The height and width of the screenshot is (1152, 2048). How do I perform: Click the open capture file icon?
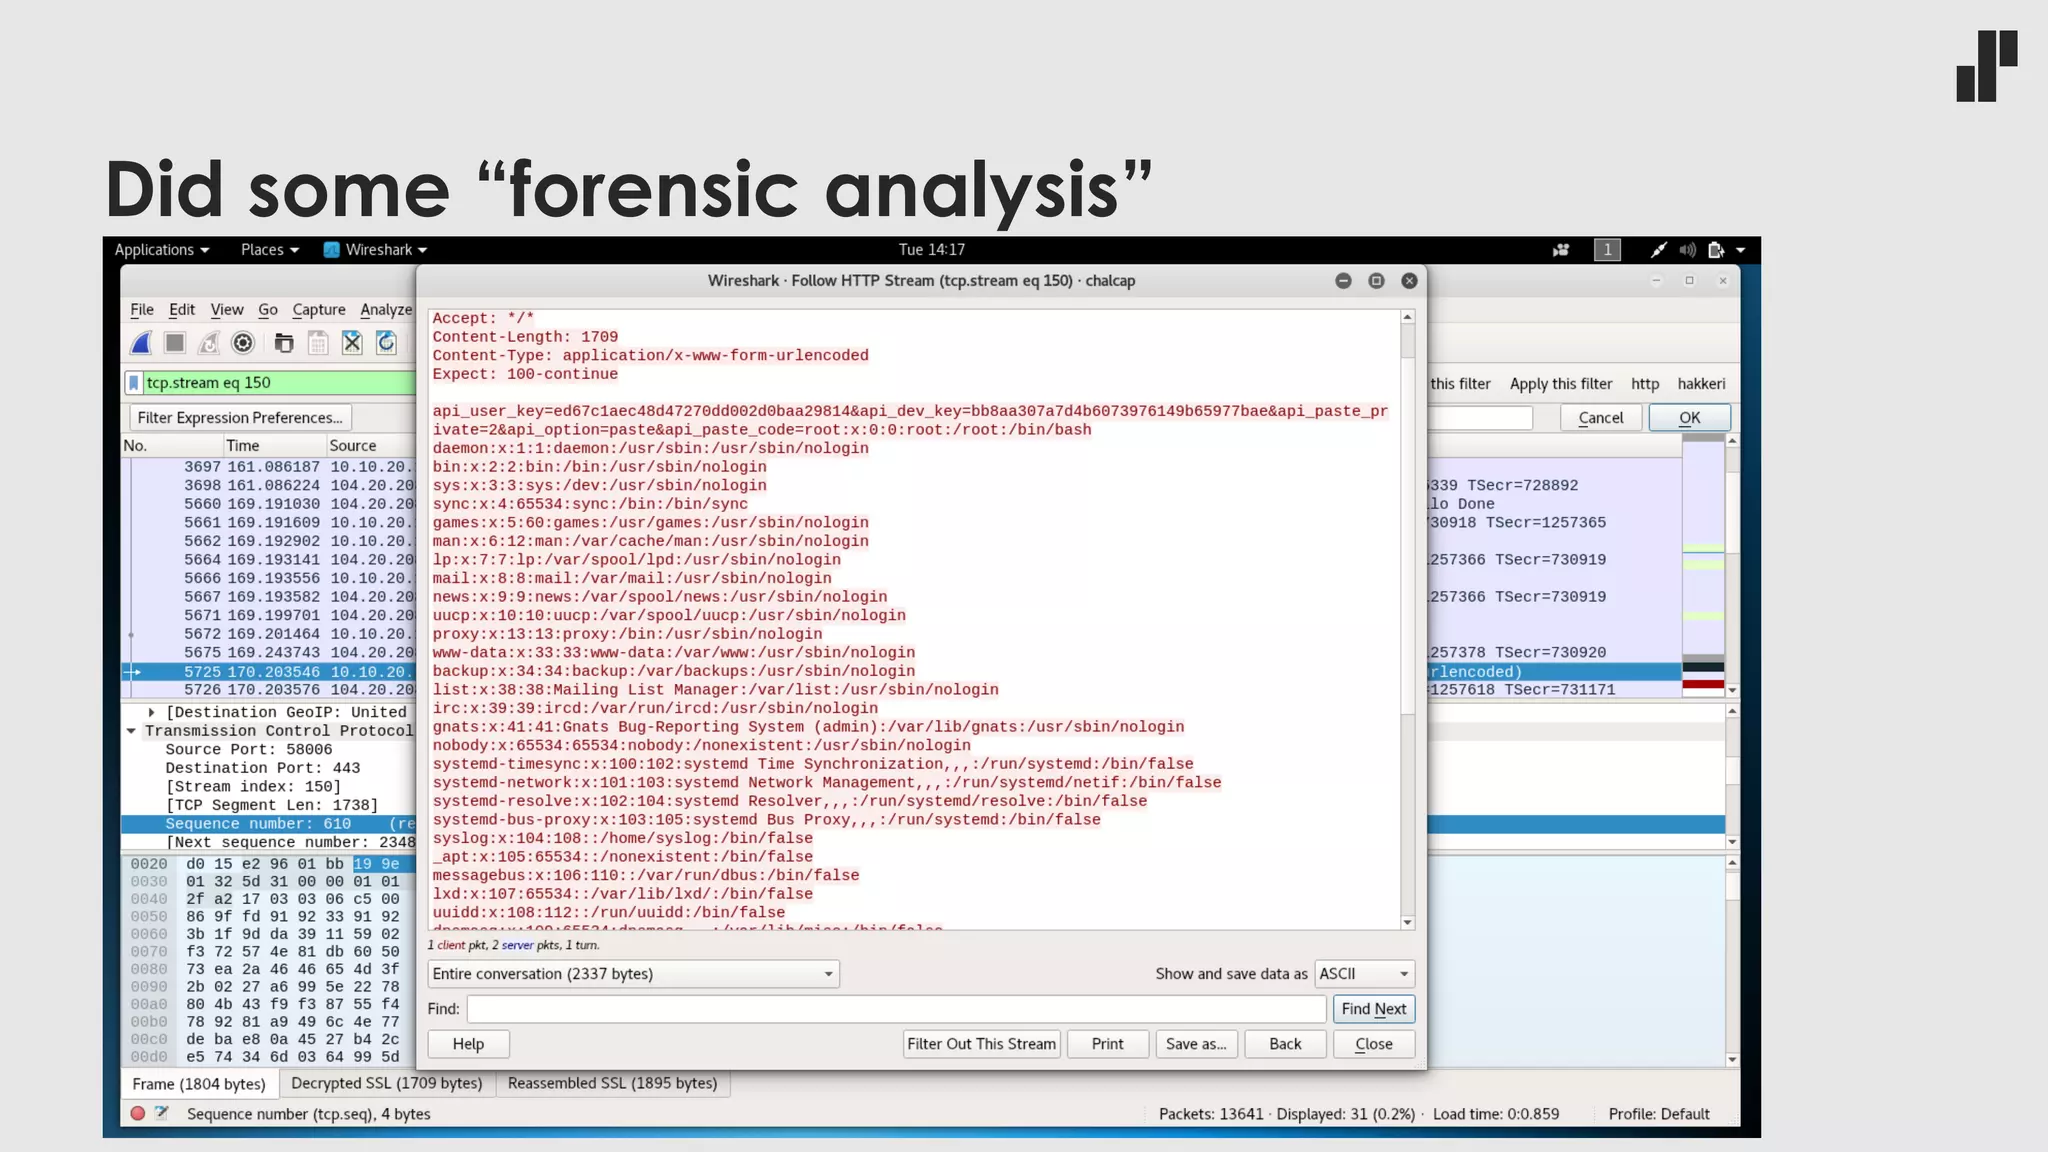point(284,343)
